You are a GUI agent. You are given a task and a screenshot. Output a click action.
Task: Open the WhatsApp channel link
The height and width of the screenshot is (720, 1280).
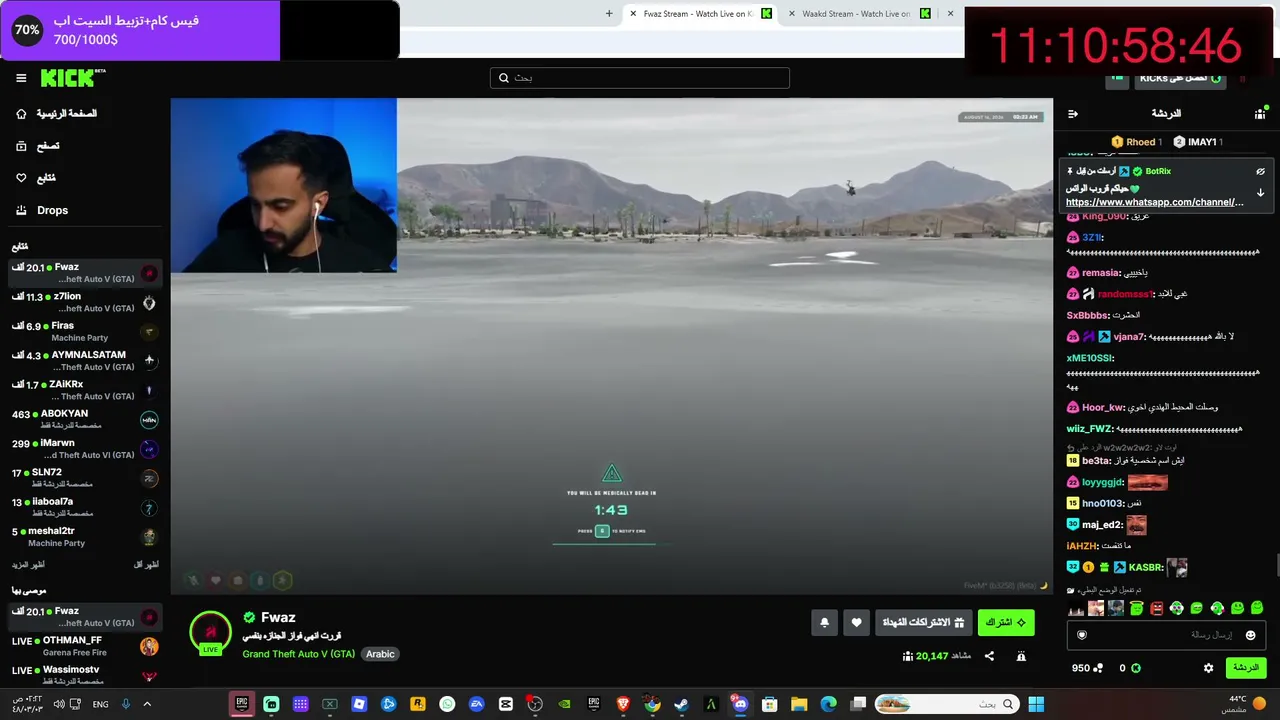pyautogui.click(x=1155, y=202)
